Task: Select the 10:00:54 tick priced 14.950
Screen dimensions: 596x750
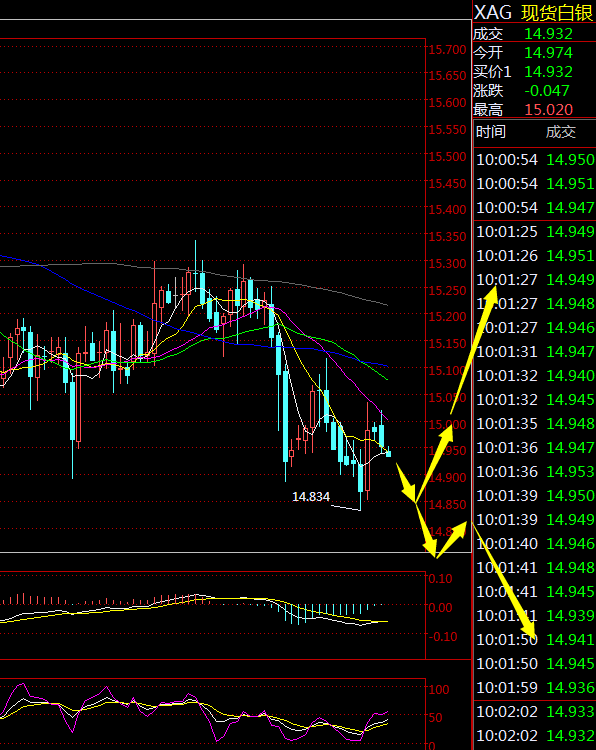Action: [535, 160]
